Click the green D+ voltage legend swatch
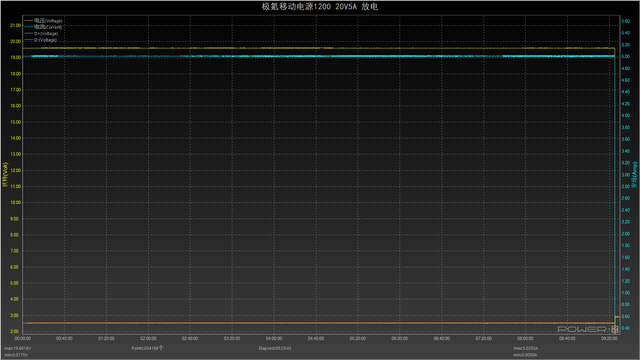 (29, 33)
